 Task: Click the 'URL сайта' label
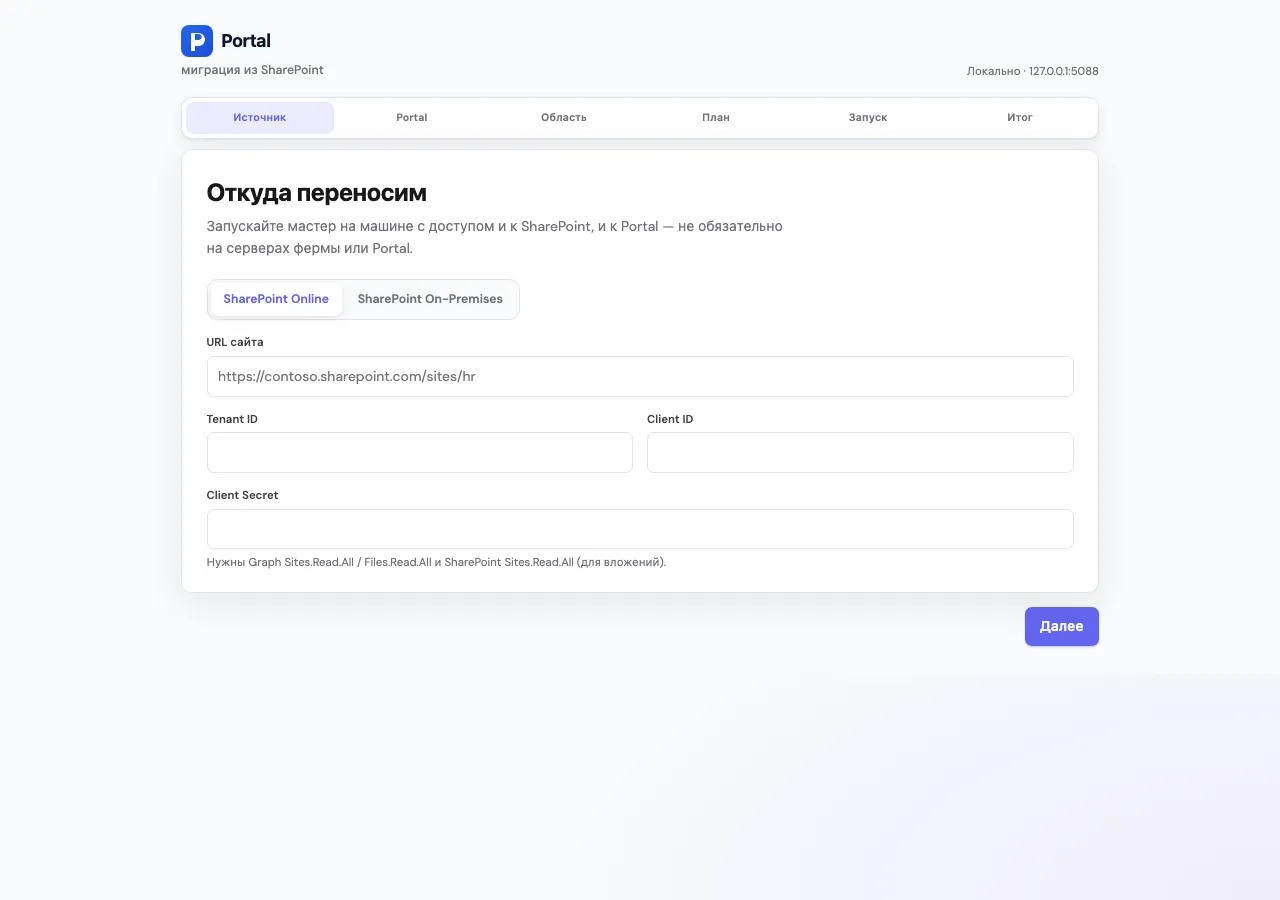pos(235,342)
